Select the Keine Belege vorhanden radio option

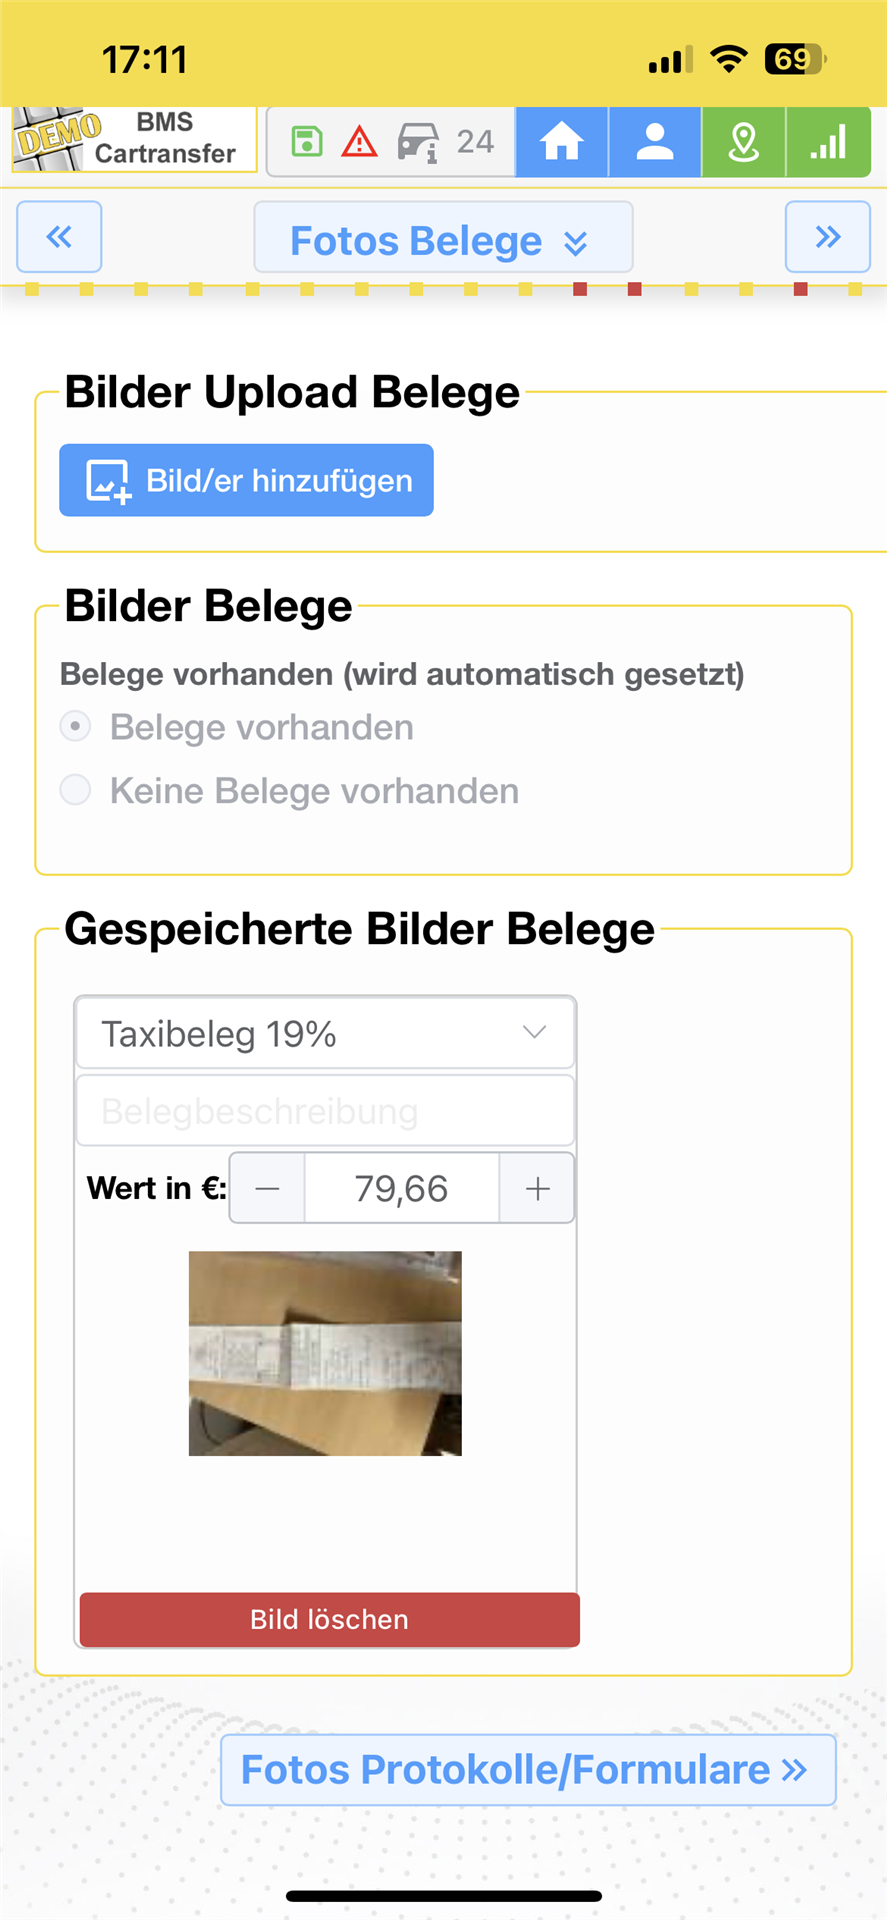76,790
